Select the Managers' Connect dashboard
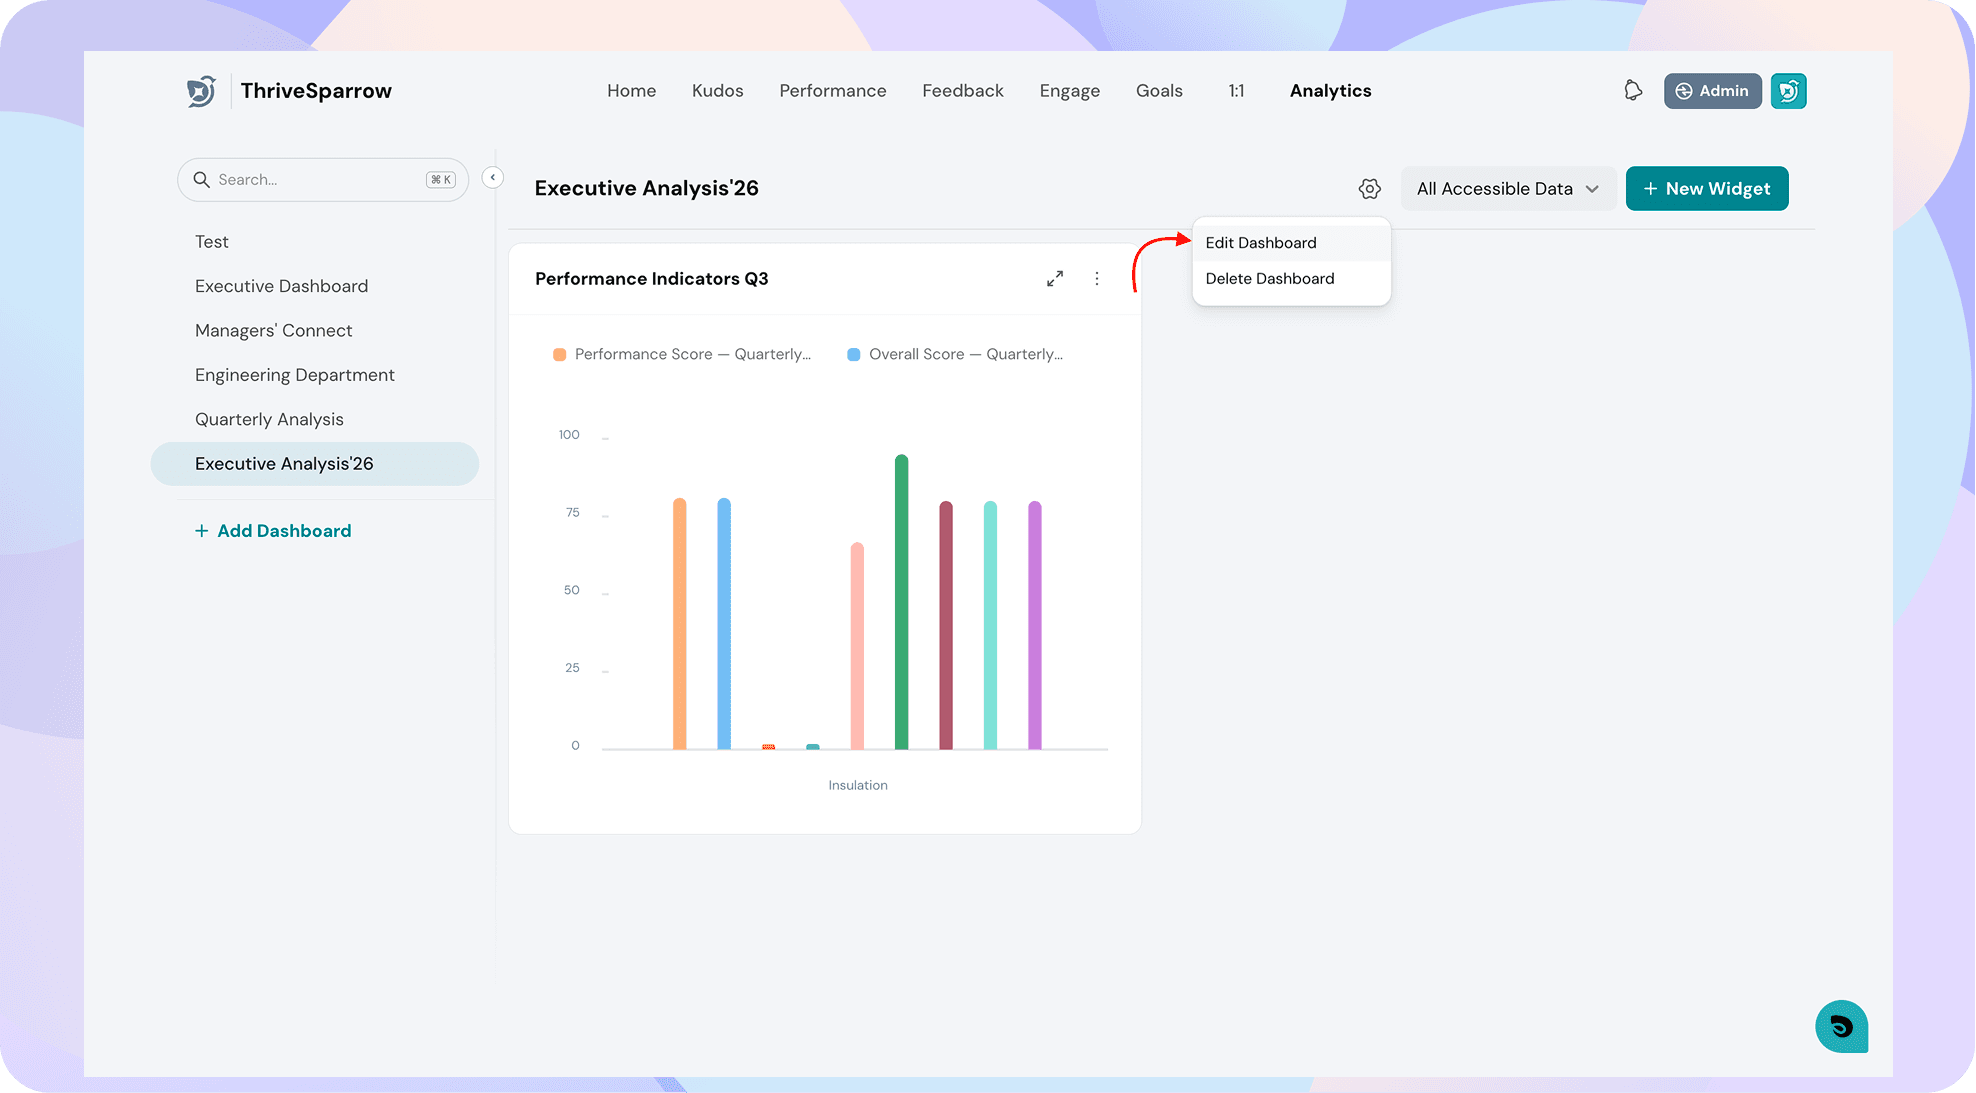Screen dimensions: 1976x1093 274,331
